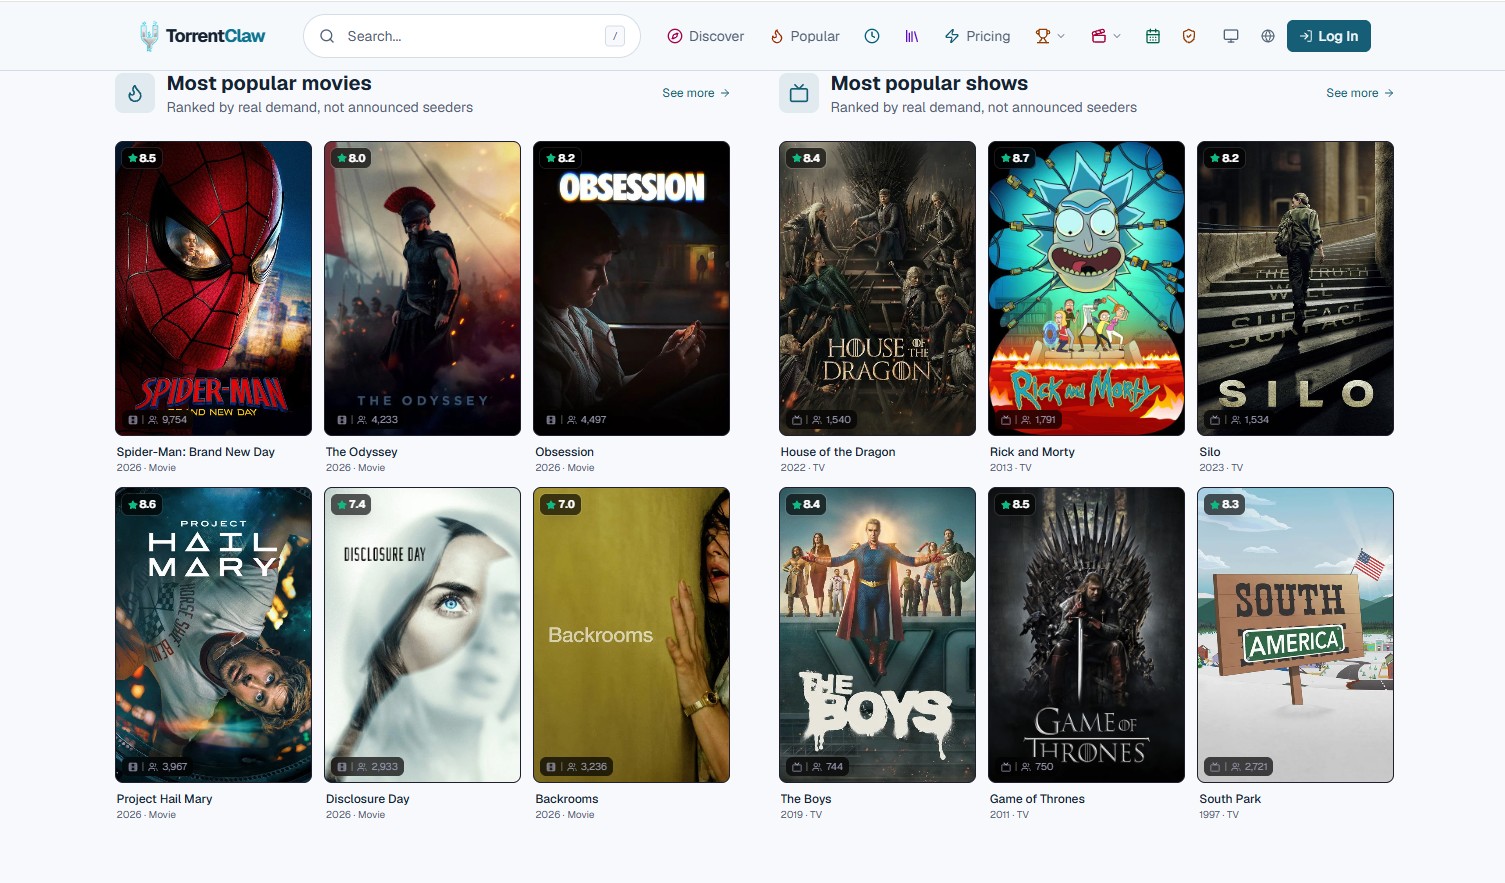Open the Rick and Morty poster
Image resolution: width=1505 pixels, height=883 pixels.
1086,288
